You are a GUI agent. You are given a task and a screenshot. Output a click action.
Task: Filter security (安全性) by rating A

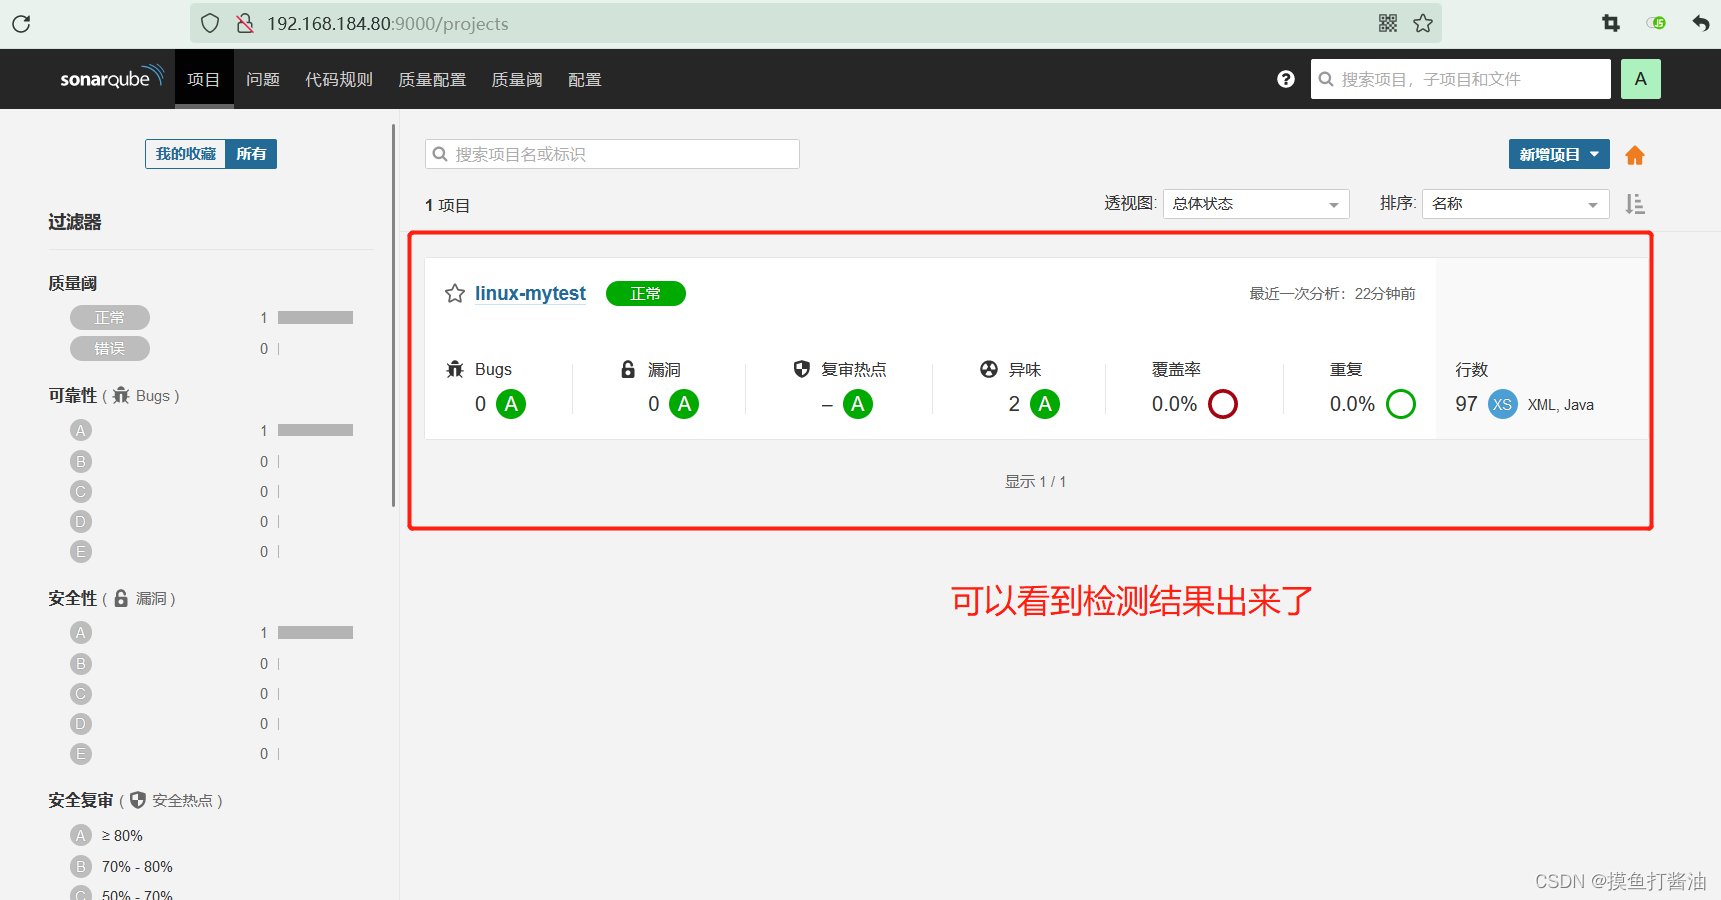click(x=81, y=633)
